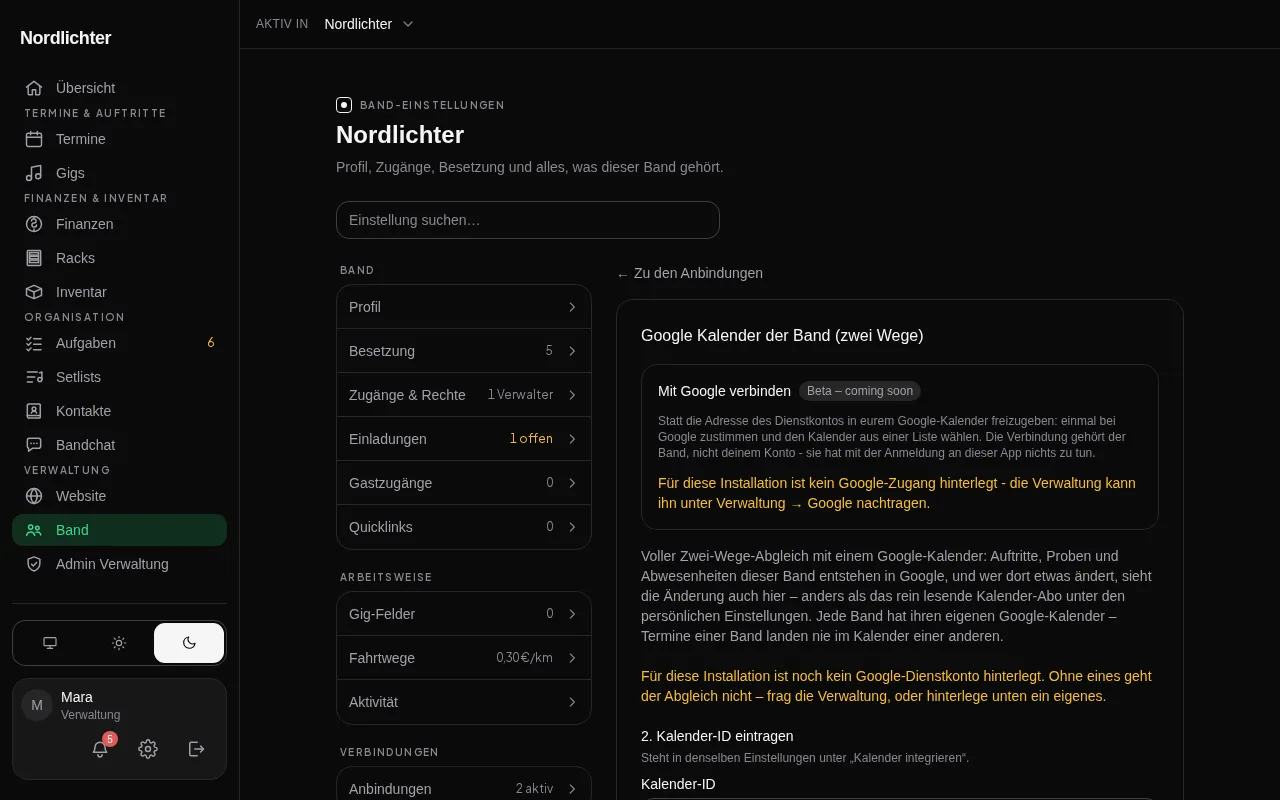Click the calendar icon for Termine
Viewport: 1280px width, 800px height.
coord(34,139)
